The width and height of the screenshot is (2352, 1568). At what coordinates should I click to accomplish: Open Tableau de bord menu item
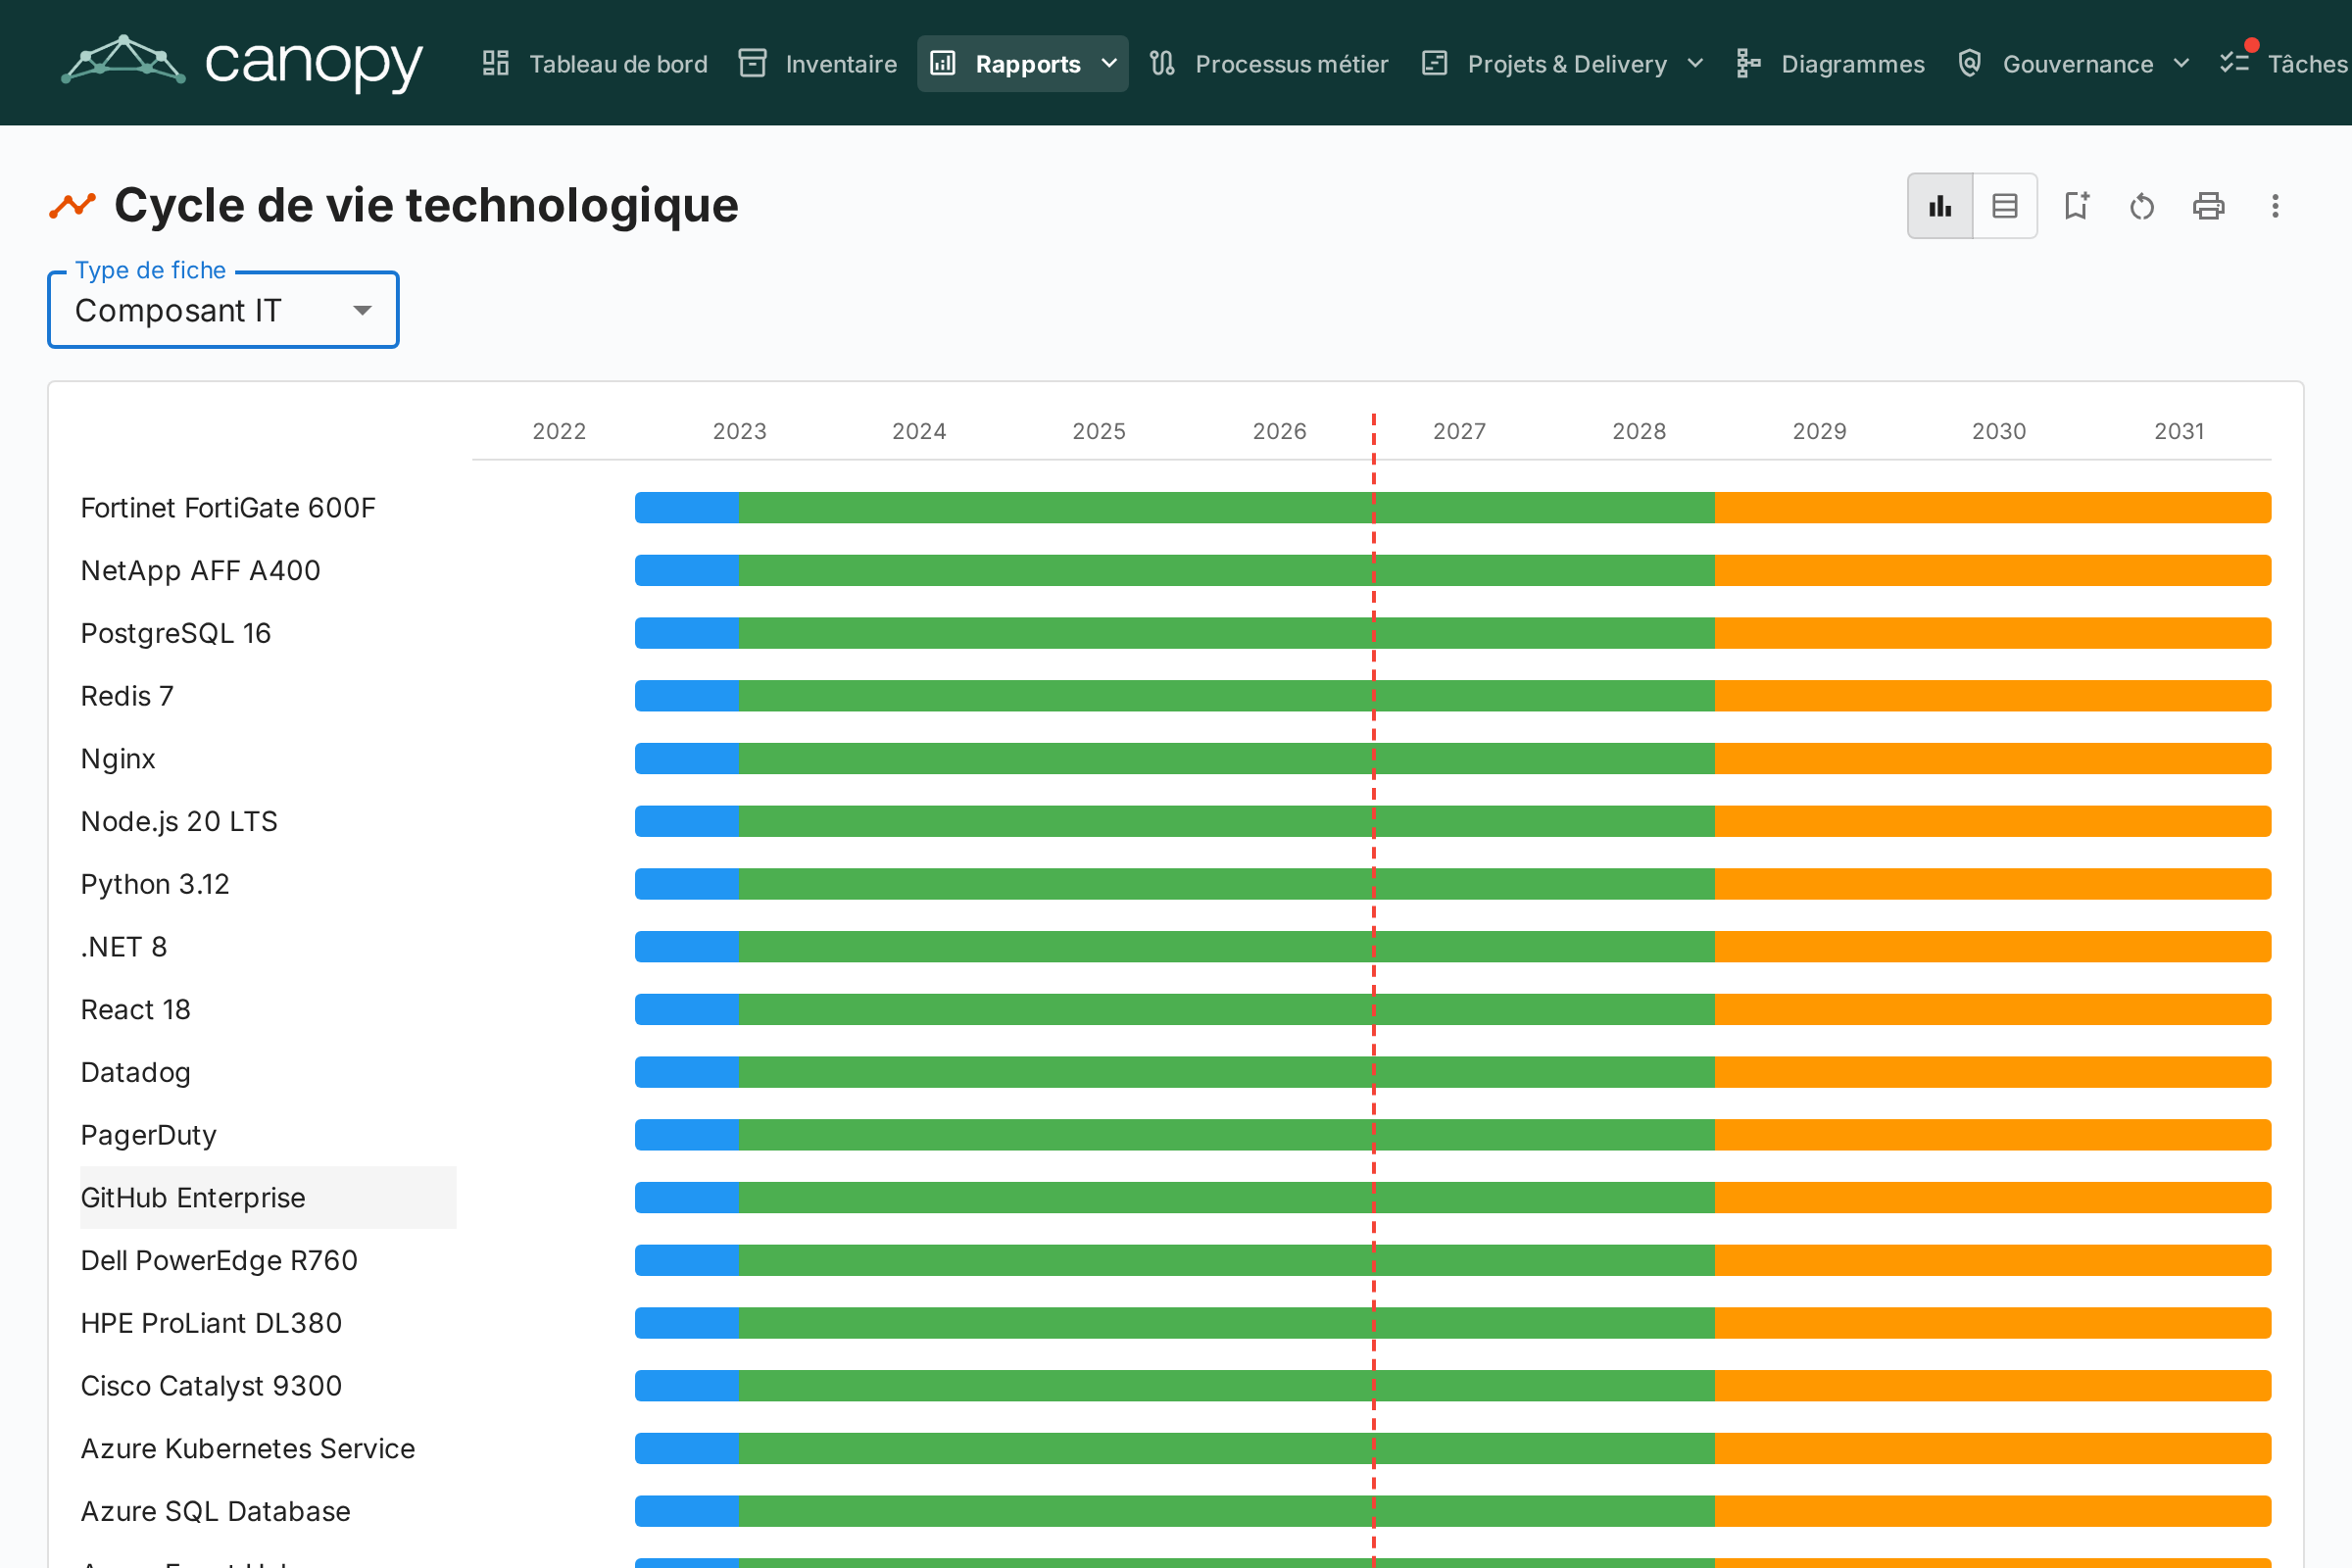coord(595,64)
